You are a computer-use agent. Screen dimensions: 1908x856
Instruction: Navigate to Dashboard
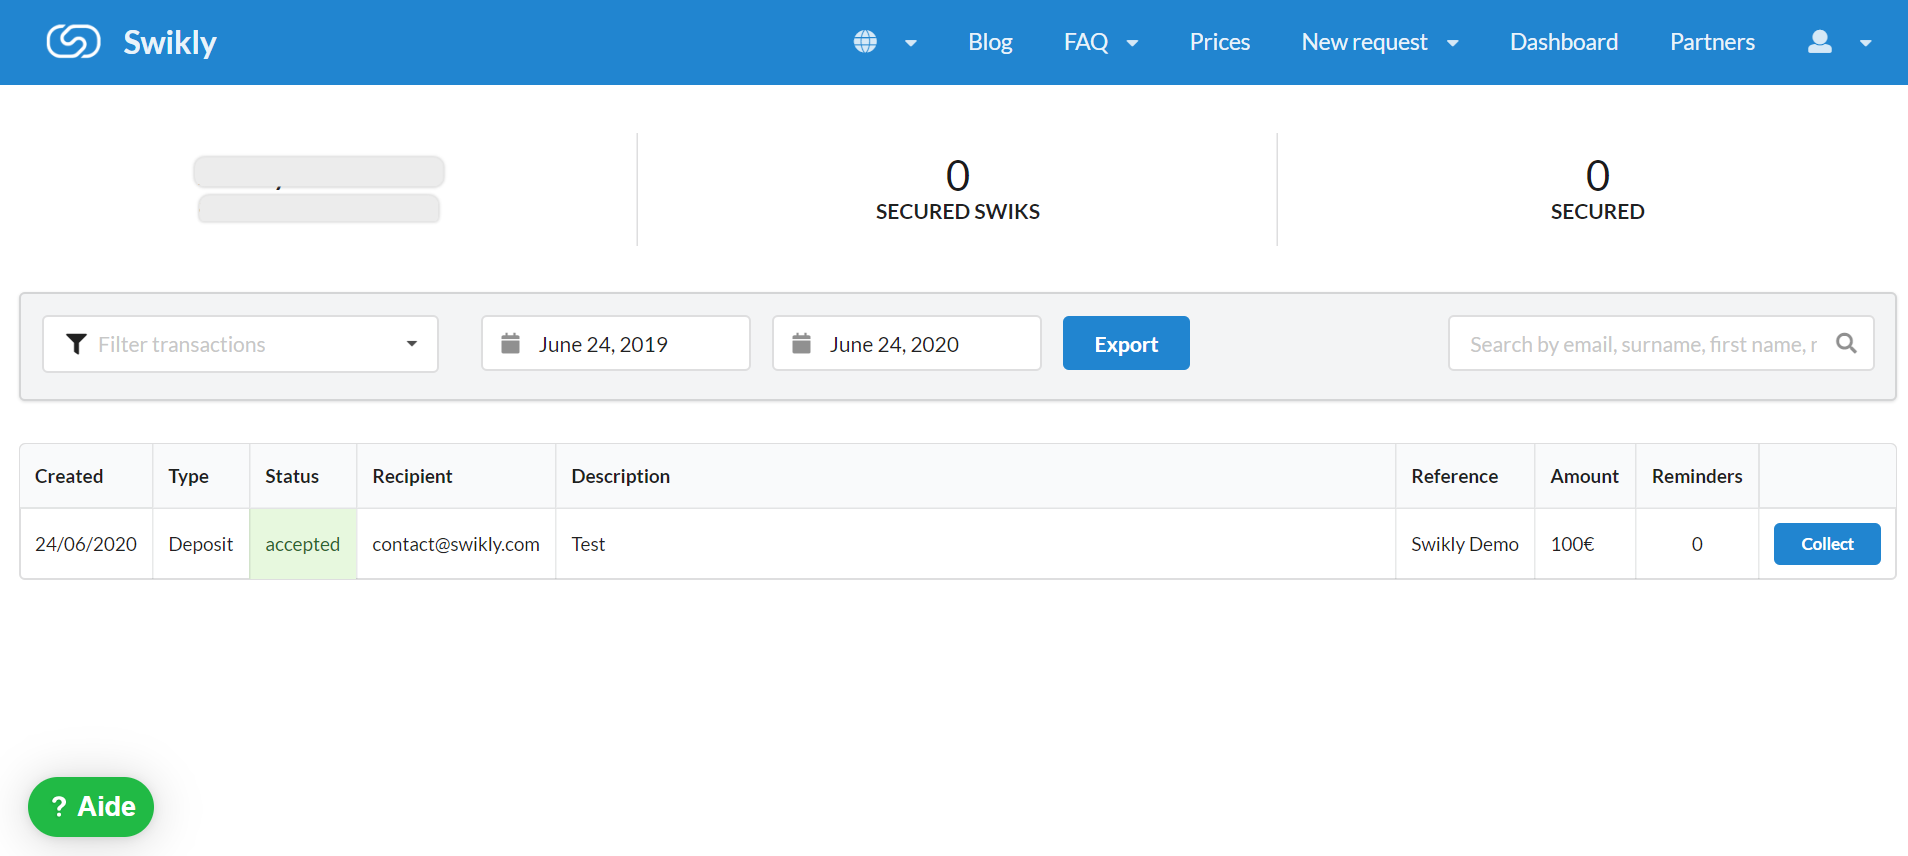1563,42
